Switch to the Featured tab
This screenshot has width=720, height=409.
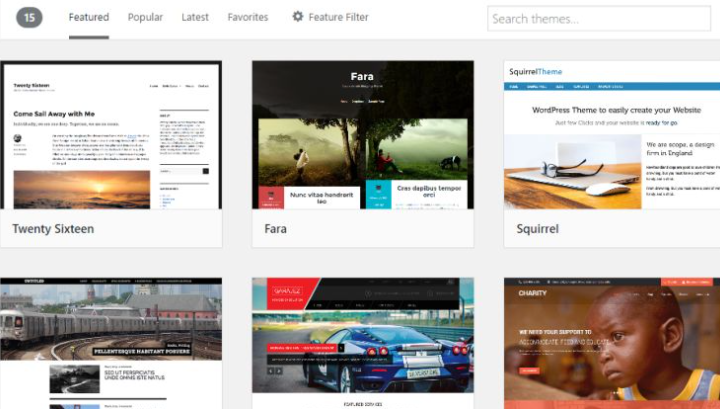[x=89, y=17]
